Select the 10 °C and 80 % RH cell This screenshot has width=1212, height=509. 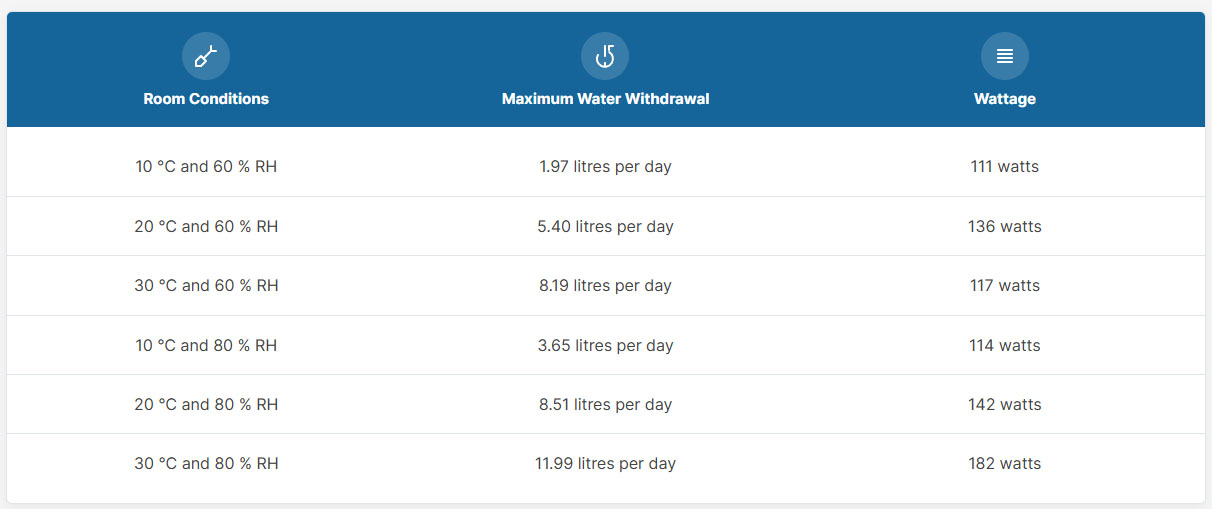click(x=206, y=346)
